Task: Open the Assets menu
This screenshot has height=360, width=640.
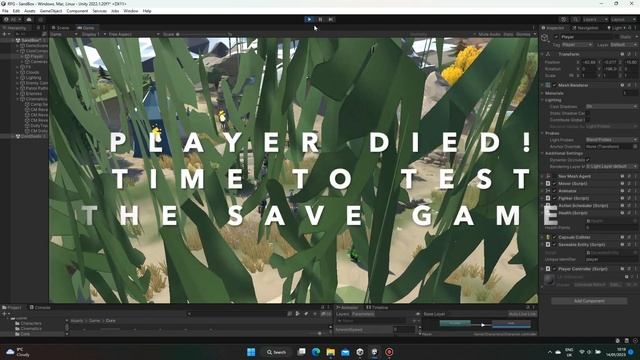Action: [29, 11]
